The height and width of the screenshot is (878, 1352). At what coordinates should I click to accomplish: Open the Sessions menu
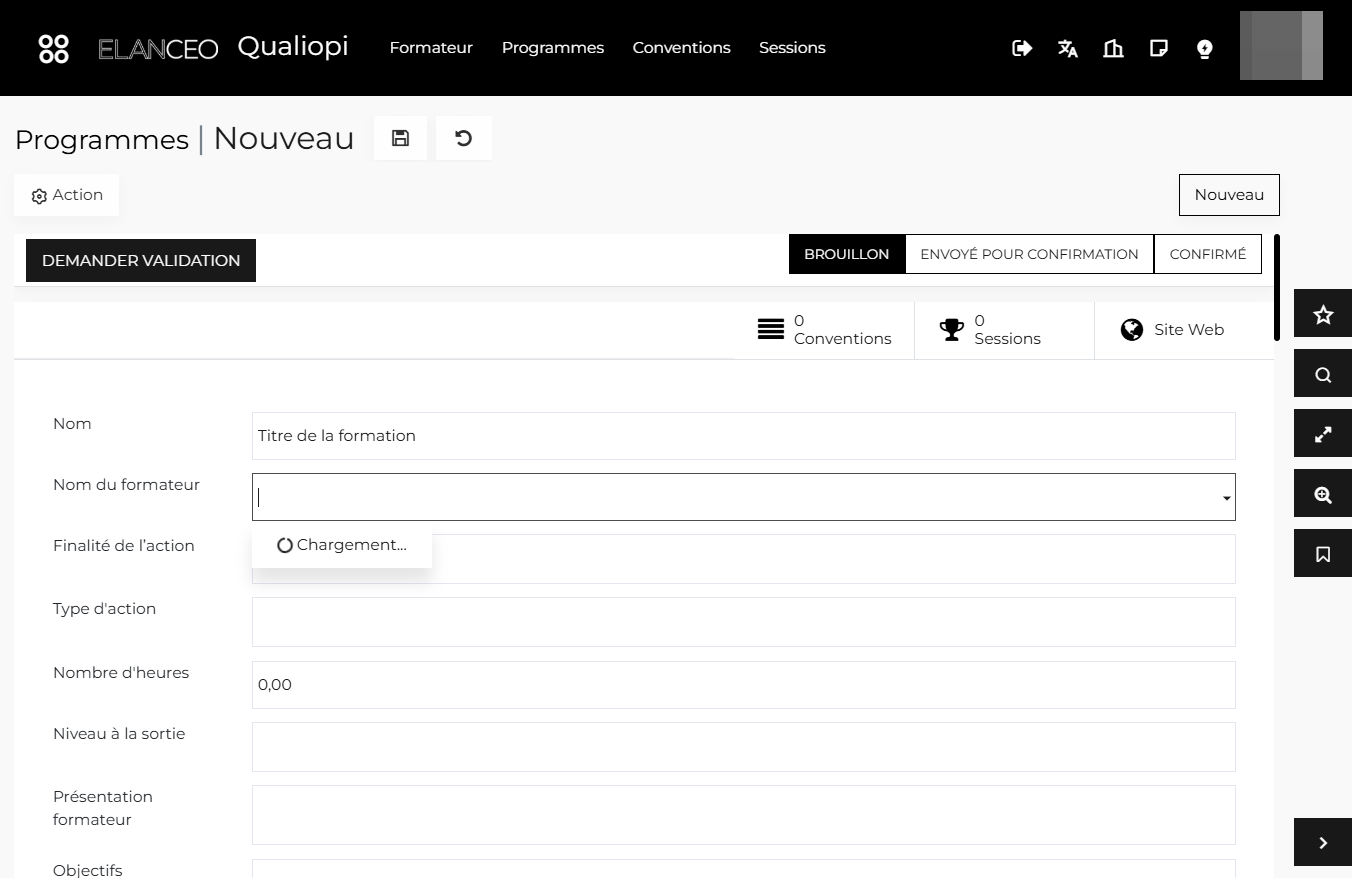tap(792, 48)
